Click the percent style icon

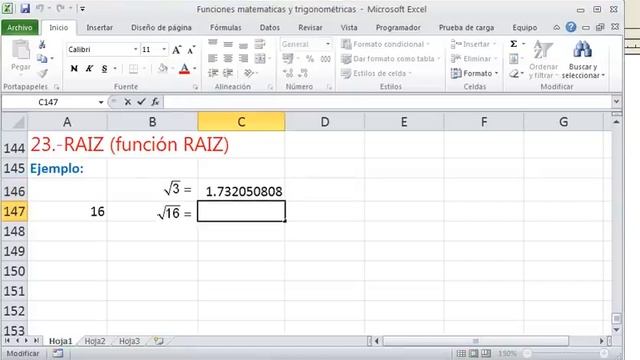310,59
